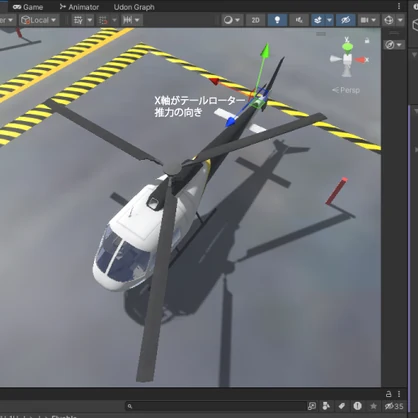The height and width of the screenshot is (418, 418).
Task: Click the green Y move-handle arrow
Action: click(265, 50)
